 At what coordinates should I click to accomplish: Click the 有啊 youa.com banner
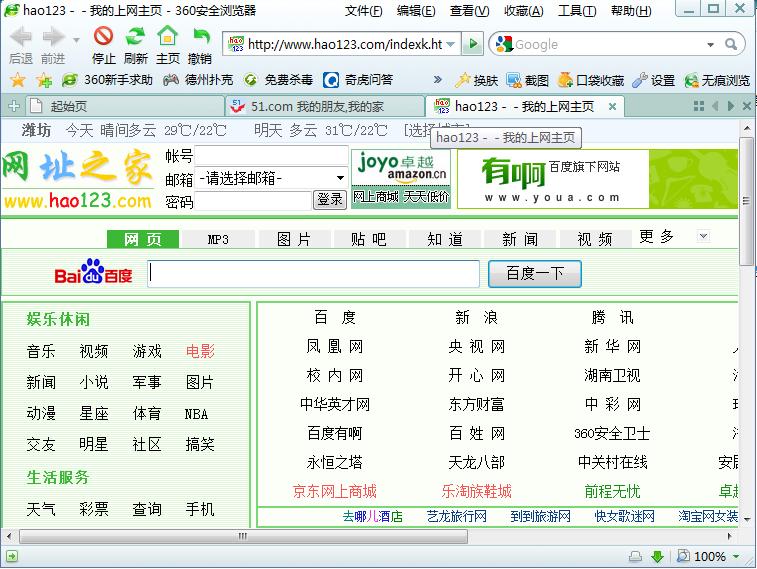pyautogui.click(x=597, y=179)
